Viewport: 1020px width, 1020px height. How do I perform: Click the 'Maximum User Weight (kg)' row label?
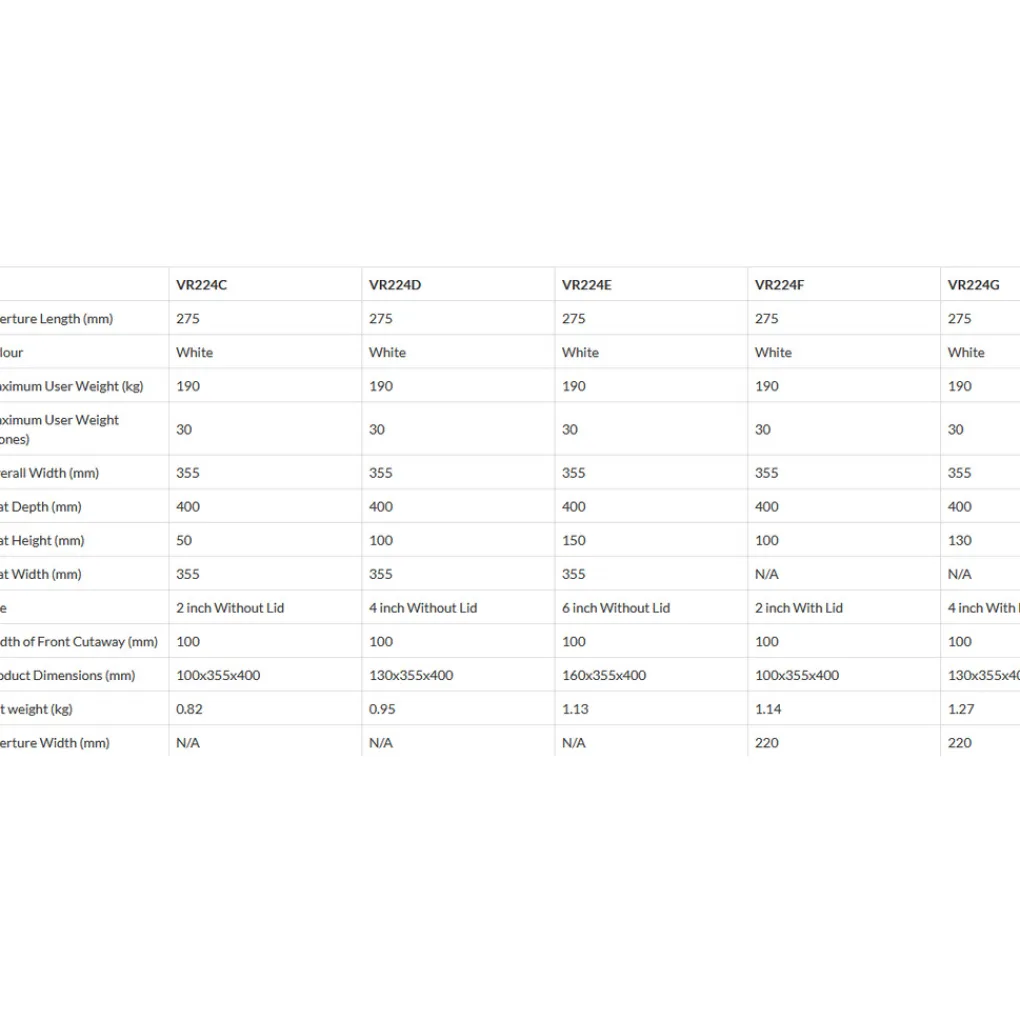[x=72, y=386]
